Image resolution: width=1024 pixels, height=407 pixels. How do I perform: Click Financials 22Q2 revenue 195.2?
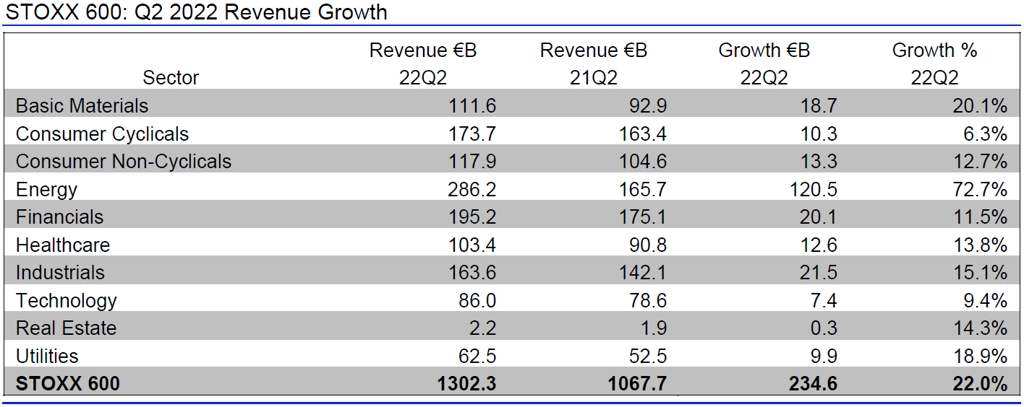(x=470, y=217)
